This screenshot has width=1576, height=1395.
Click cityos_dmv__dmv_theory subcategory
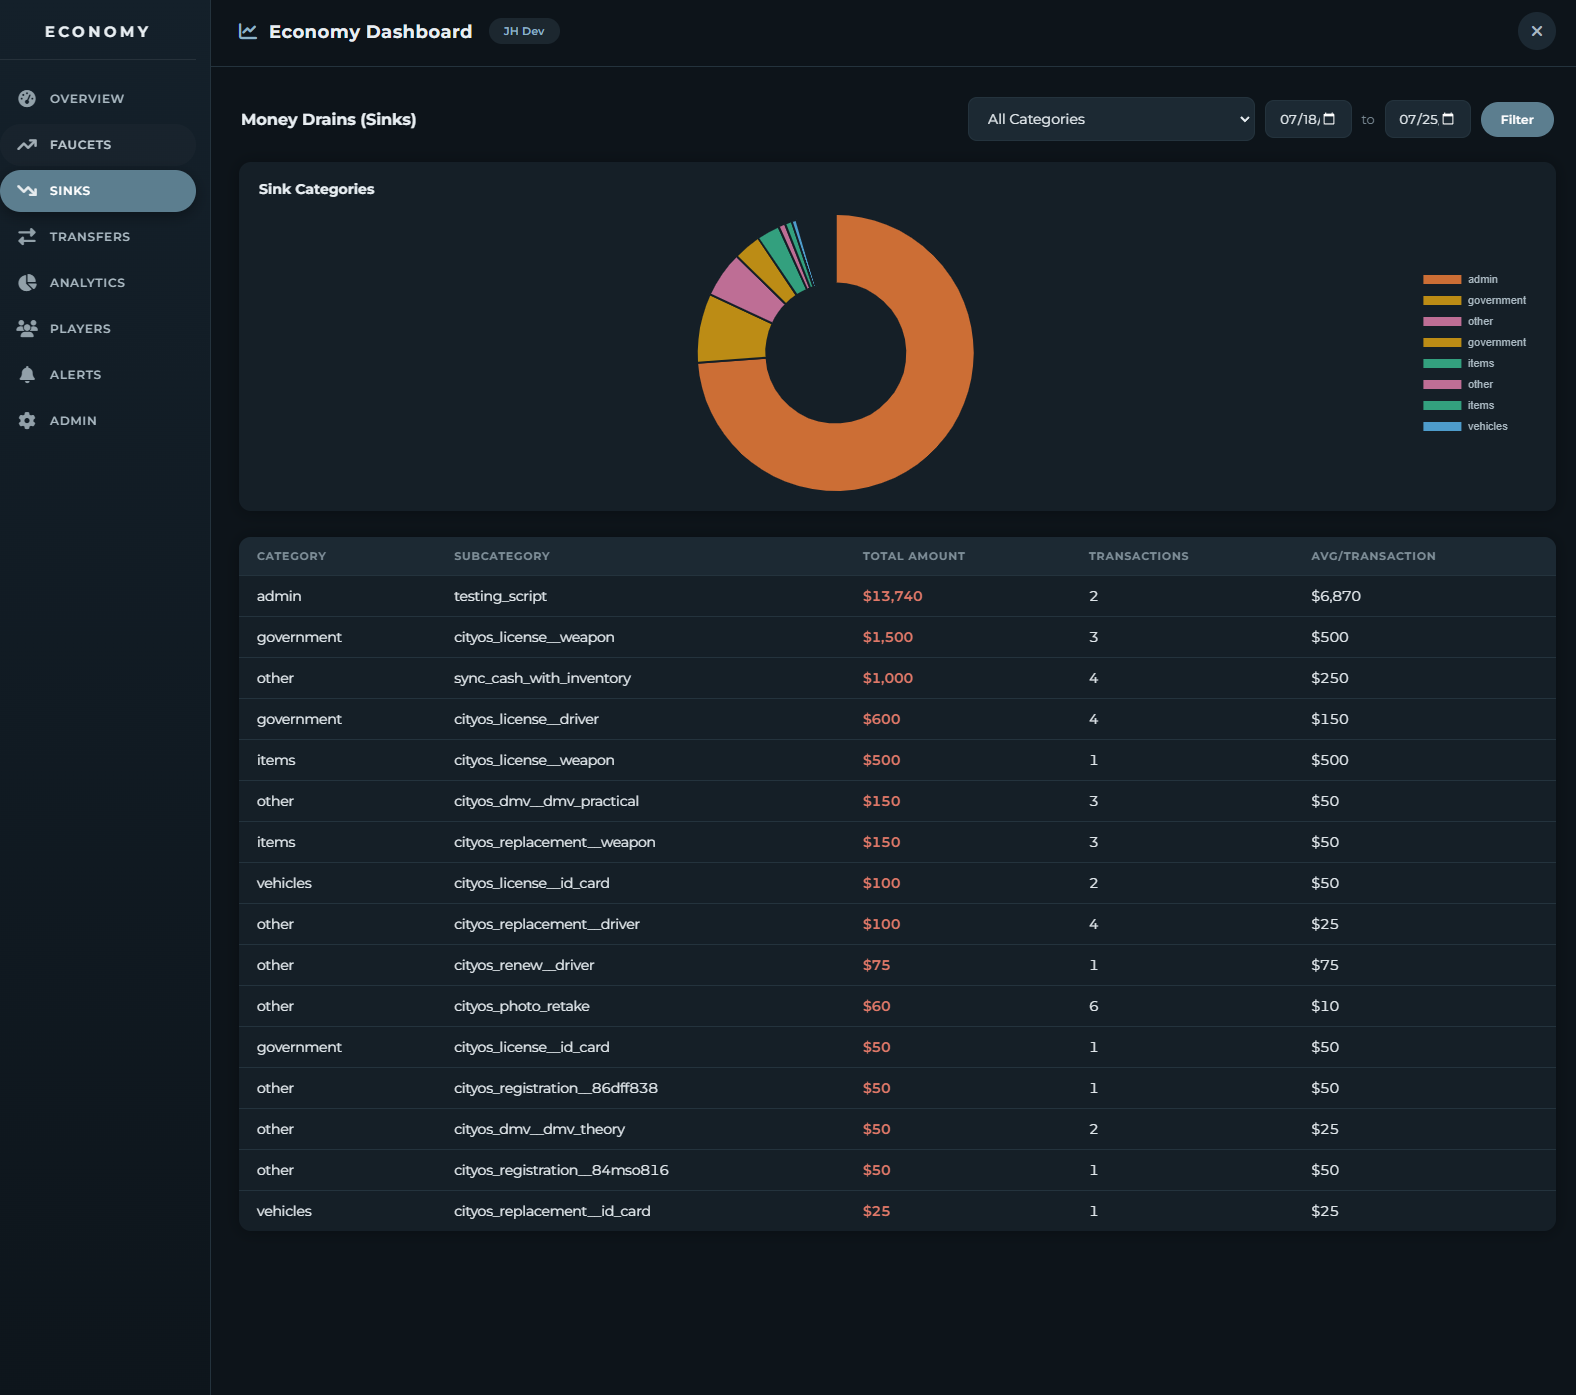point(539,1129)
